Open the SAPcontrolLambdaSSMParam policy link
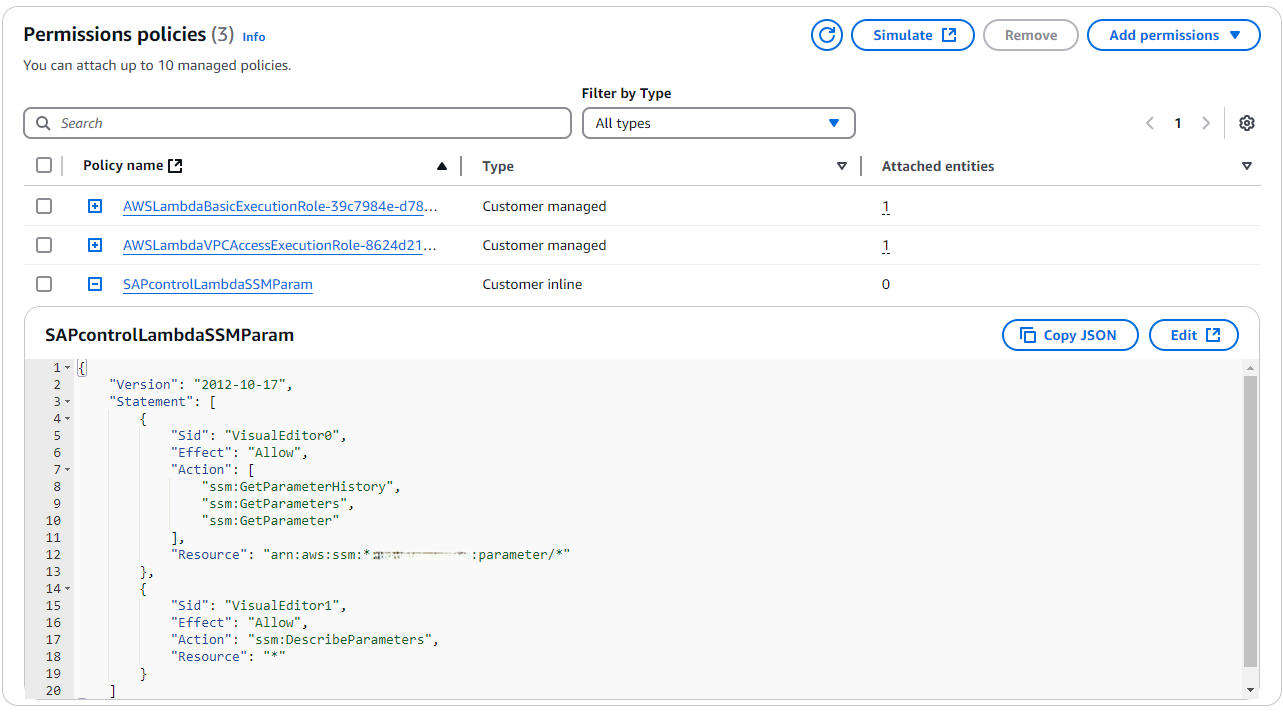This screenshot has height=719, width=1283. pos(218,284)
